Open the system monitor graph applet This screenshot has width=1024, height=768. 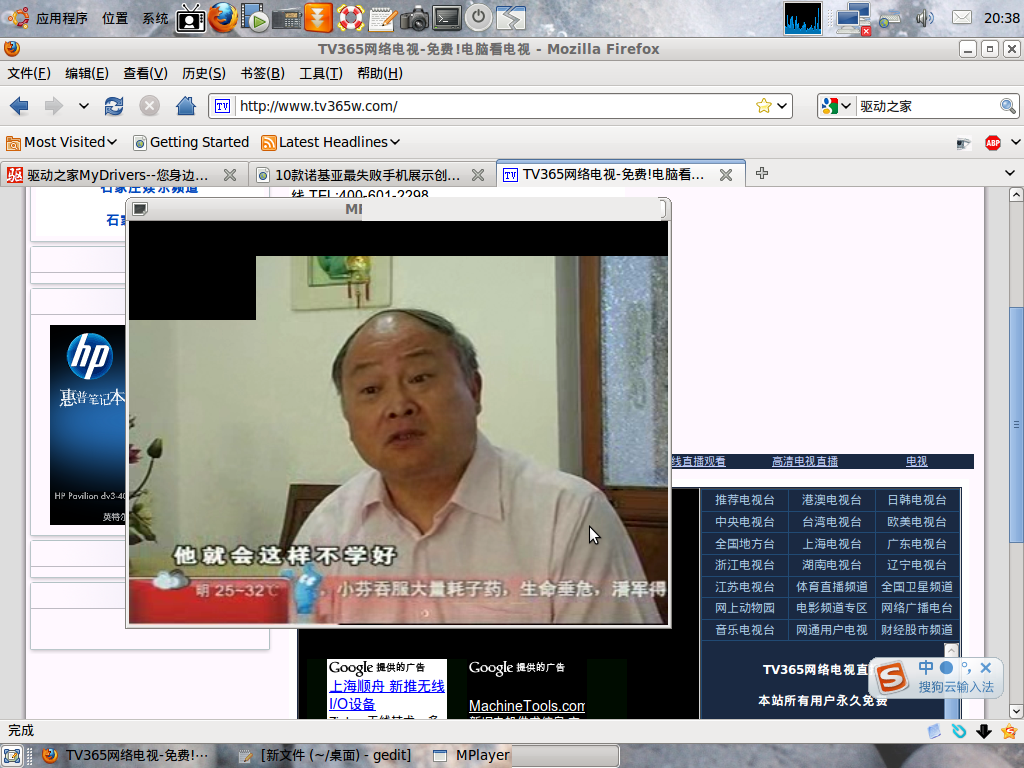pyautogui.click(x=803, y=18)
